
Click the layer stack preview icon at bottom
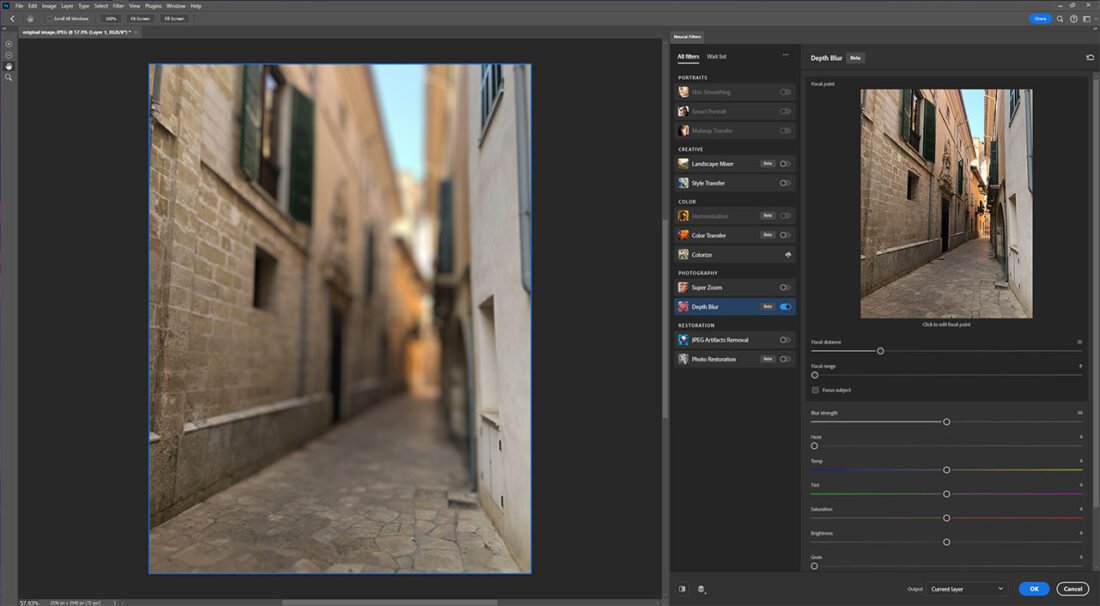pyautogui.click(x=701, y=589)
